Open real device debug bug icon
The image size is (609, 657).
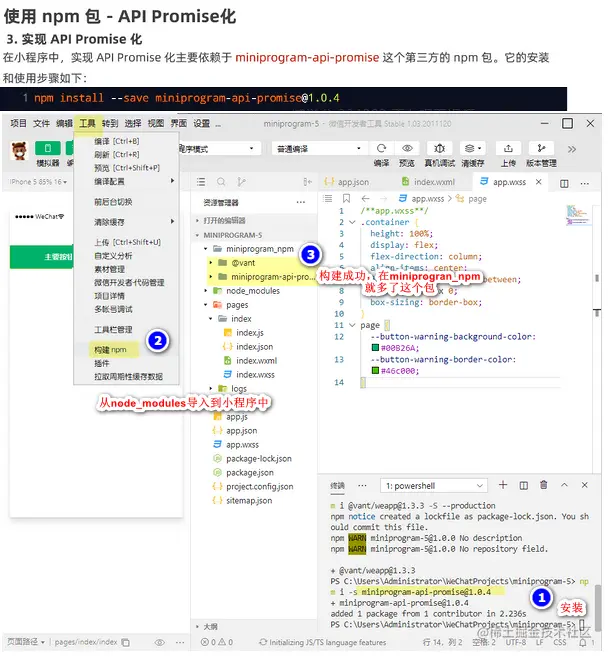point(439,148)
